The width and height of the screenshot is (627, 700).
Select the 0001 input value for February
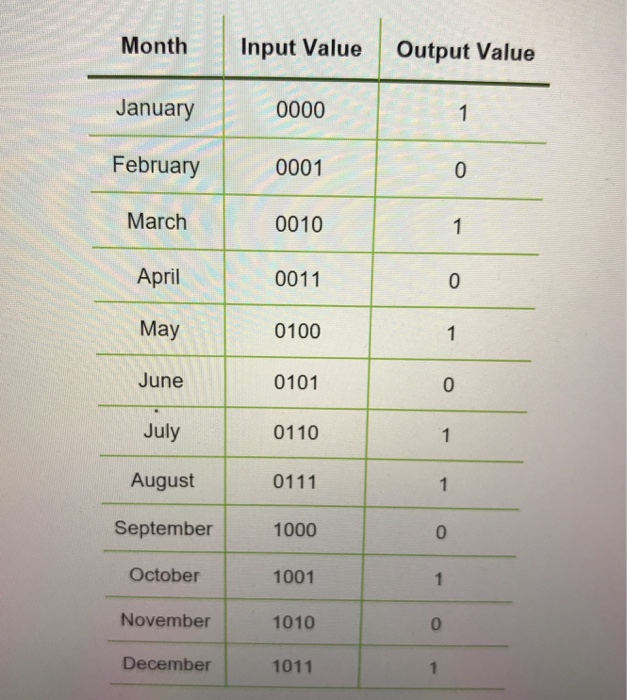(x=299, y=168)
